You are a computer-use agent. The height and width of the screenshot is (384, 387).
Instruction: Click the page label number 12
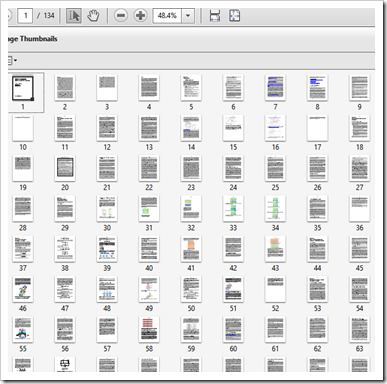tap(107, 147)
